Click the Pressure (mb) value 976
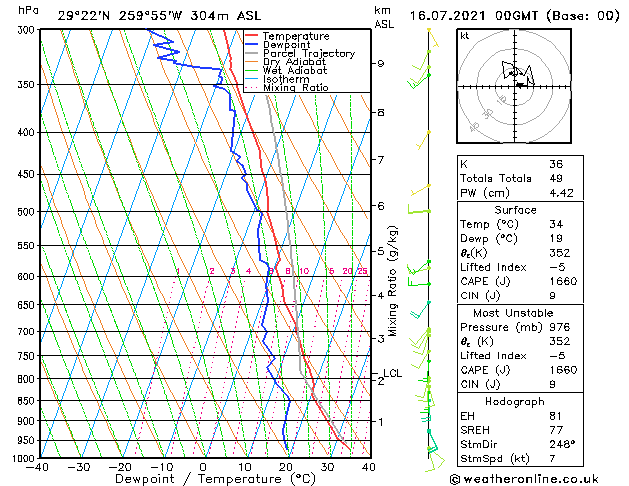Viewport: 629px width, 486px height. pos(559,327)
